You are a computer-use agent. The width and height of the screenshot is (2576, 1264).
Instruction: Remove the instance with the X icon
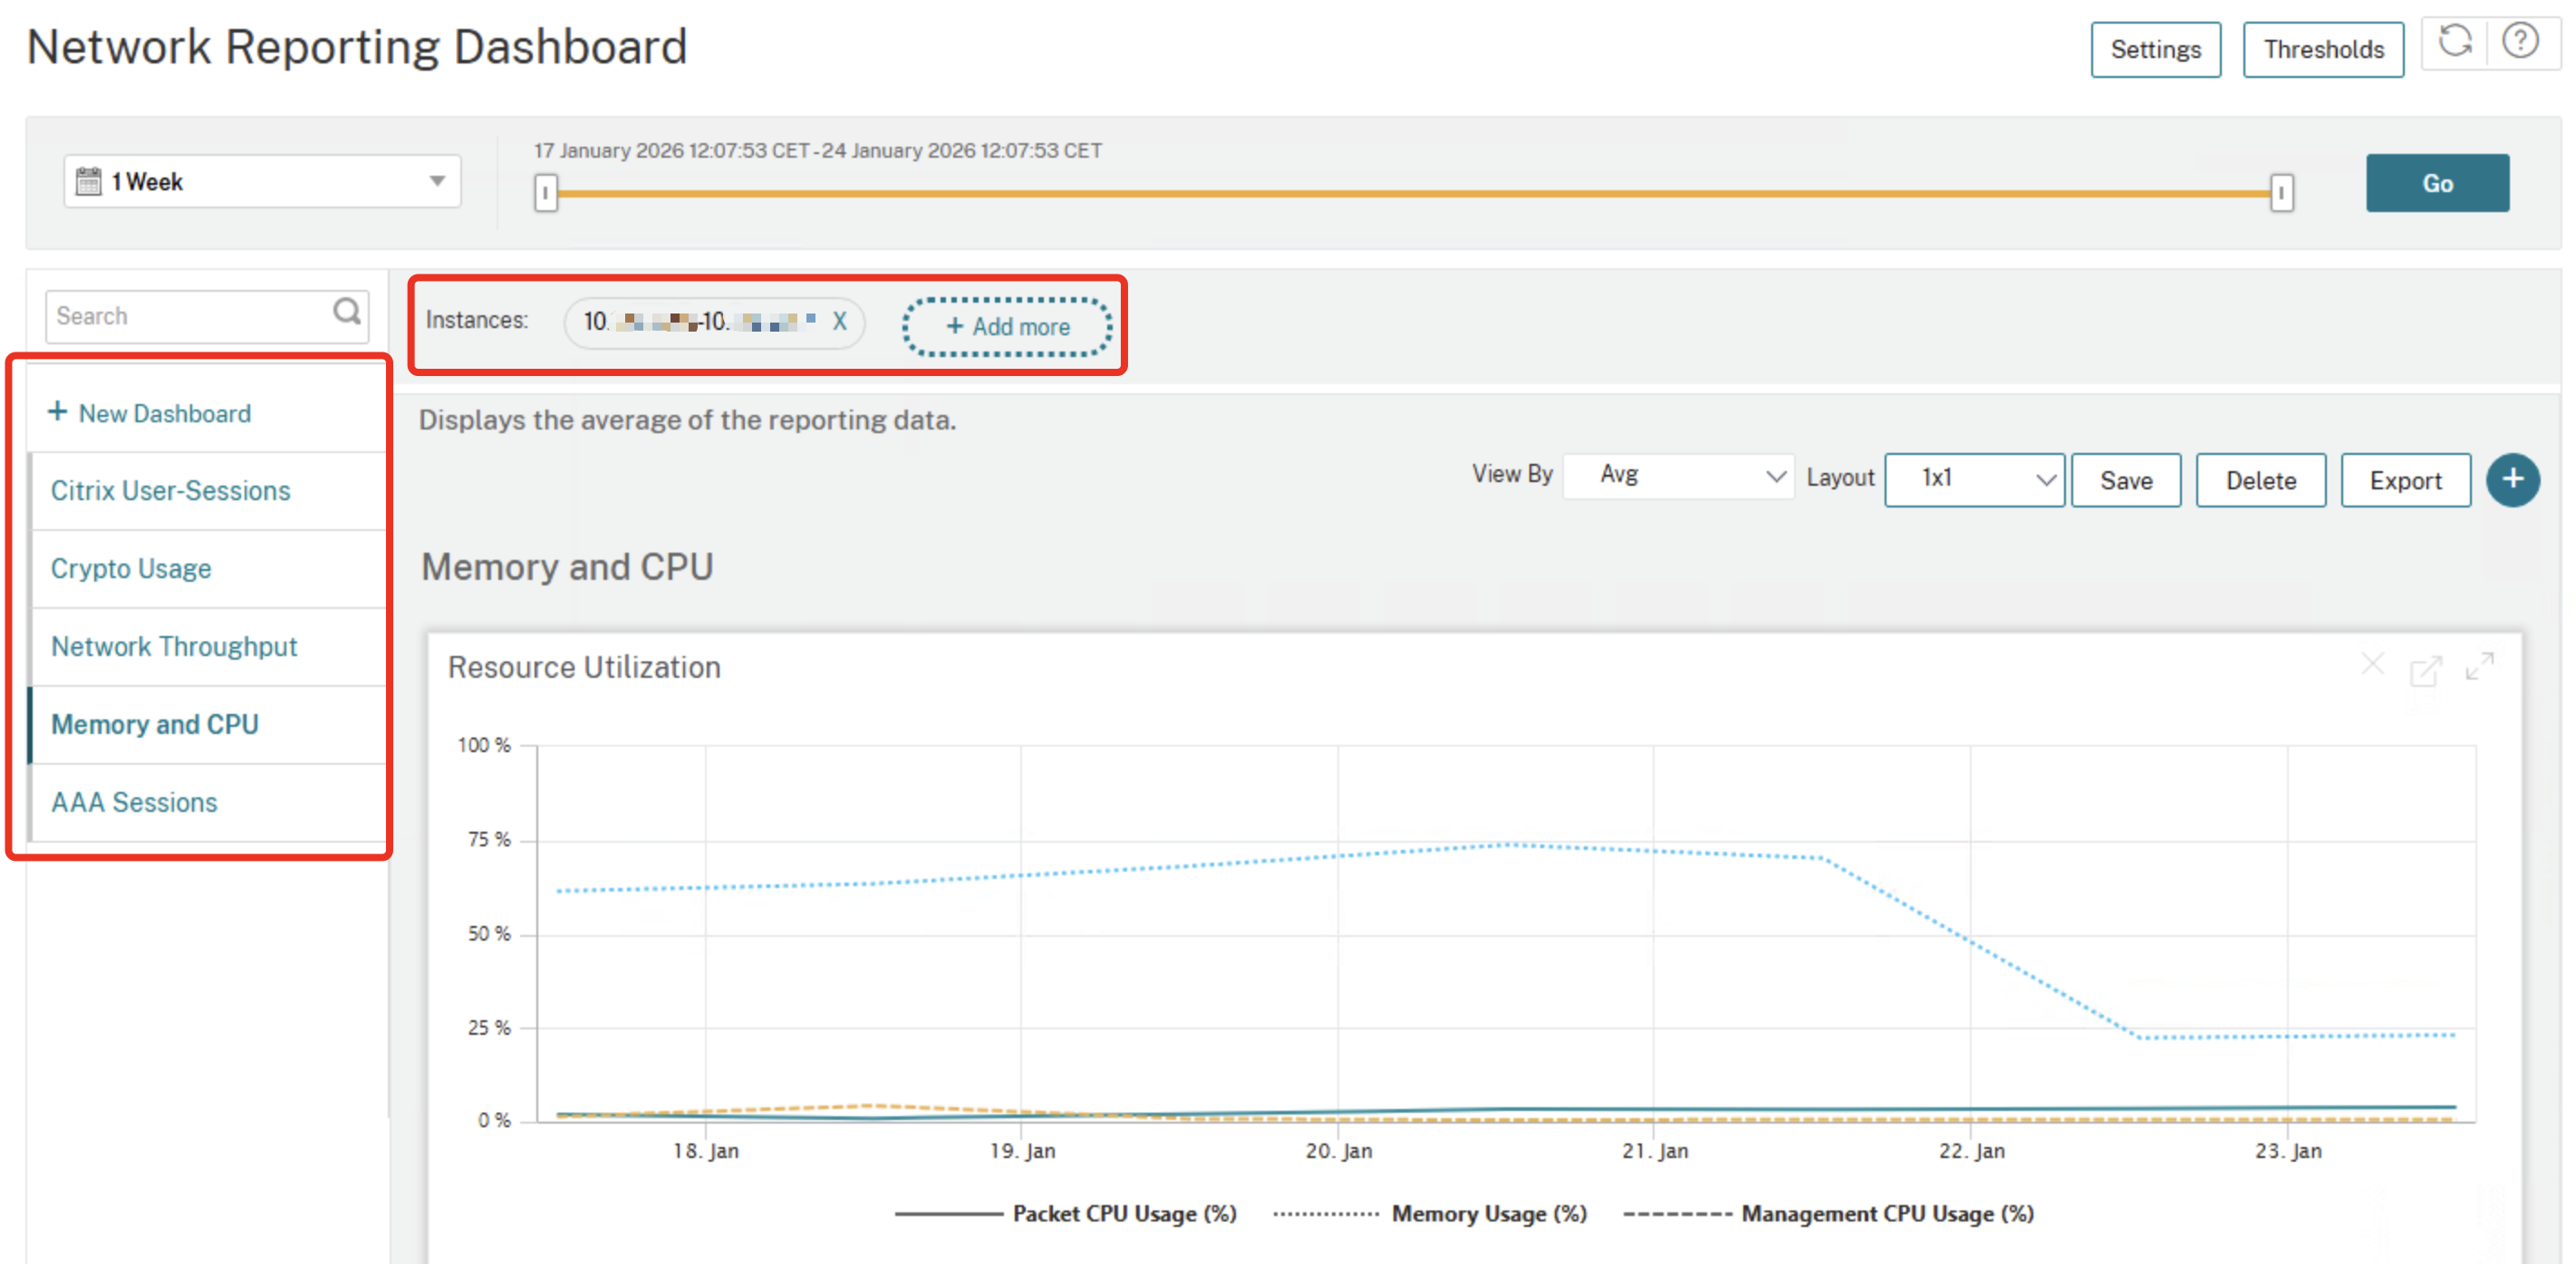[839, 321]
